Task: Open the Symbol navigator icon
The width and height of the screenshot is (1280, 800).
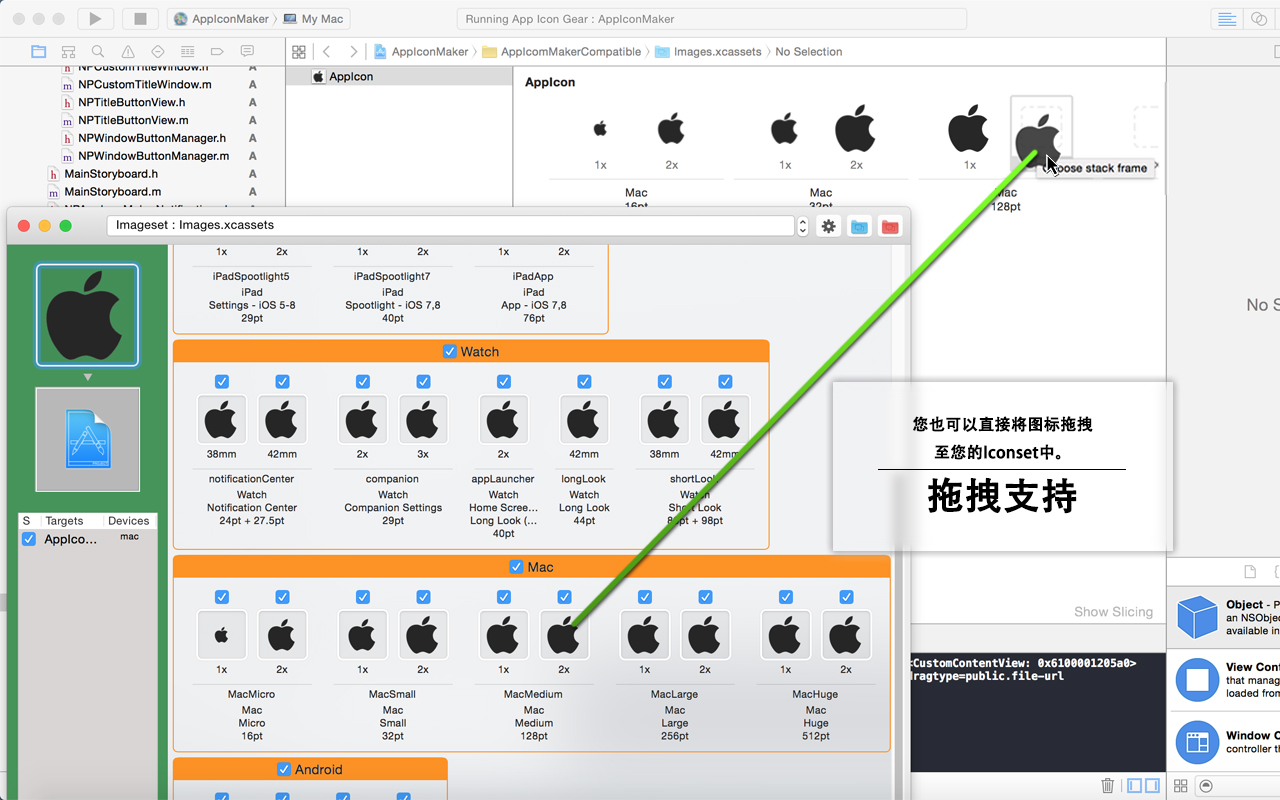Action: coord(68,52)
